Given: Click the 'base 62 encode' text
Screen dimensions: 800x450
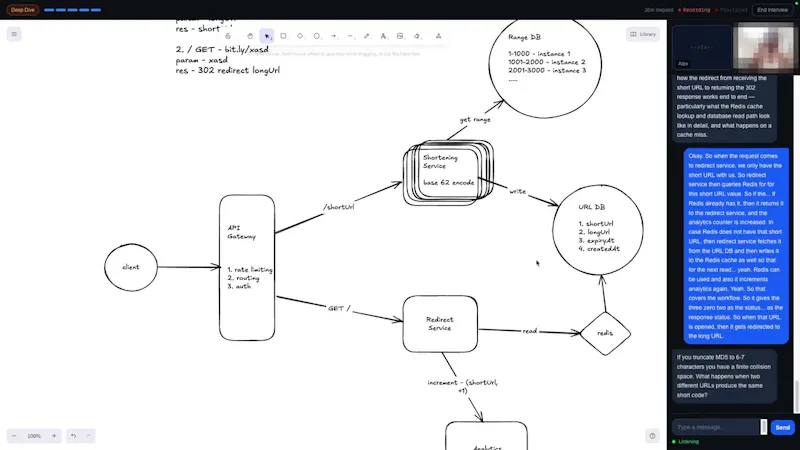Looking at the screenshot, I should pyautogui.click(x=448, y=183).
